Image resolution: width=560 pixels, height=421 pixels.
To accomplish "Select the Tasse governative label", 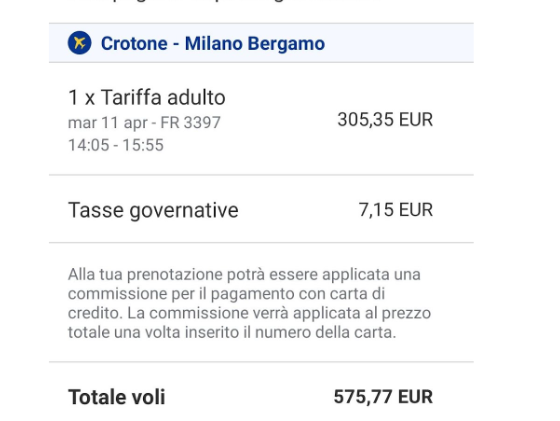I will pyautogui.click(x=153, y=210).
